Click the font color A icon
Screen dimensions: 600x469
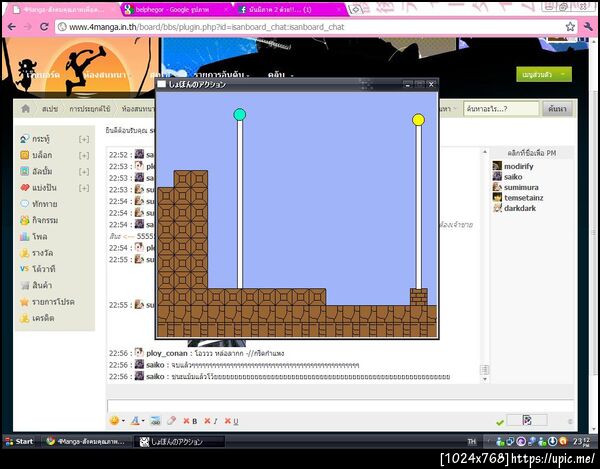click(x=135, y=421)
